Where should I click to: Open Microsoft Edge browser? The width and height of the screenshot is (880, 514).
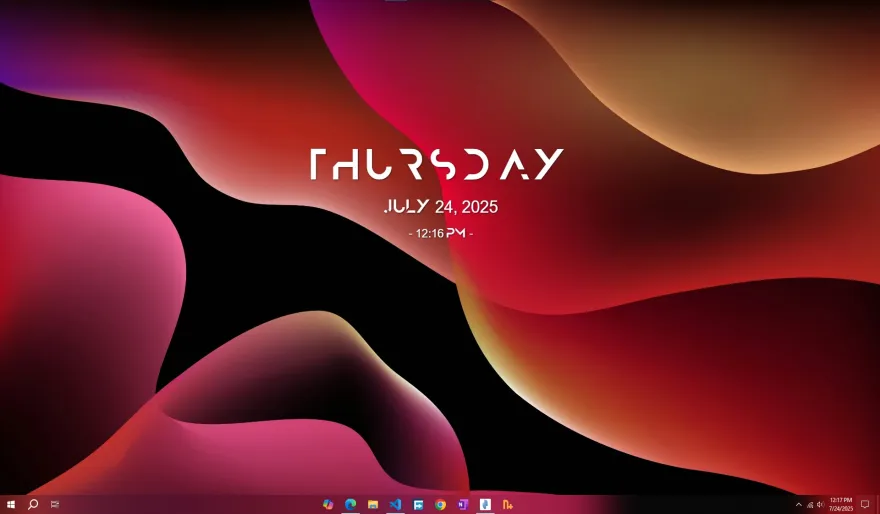pyautogui.click(x=350, y=504)
